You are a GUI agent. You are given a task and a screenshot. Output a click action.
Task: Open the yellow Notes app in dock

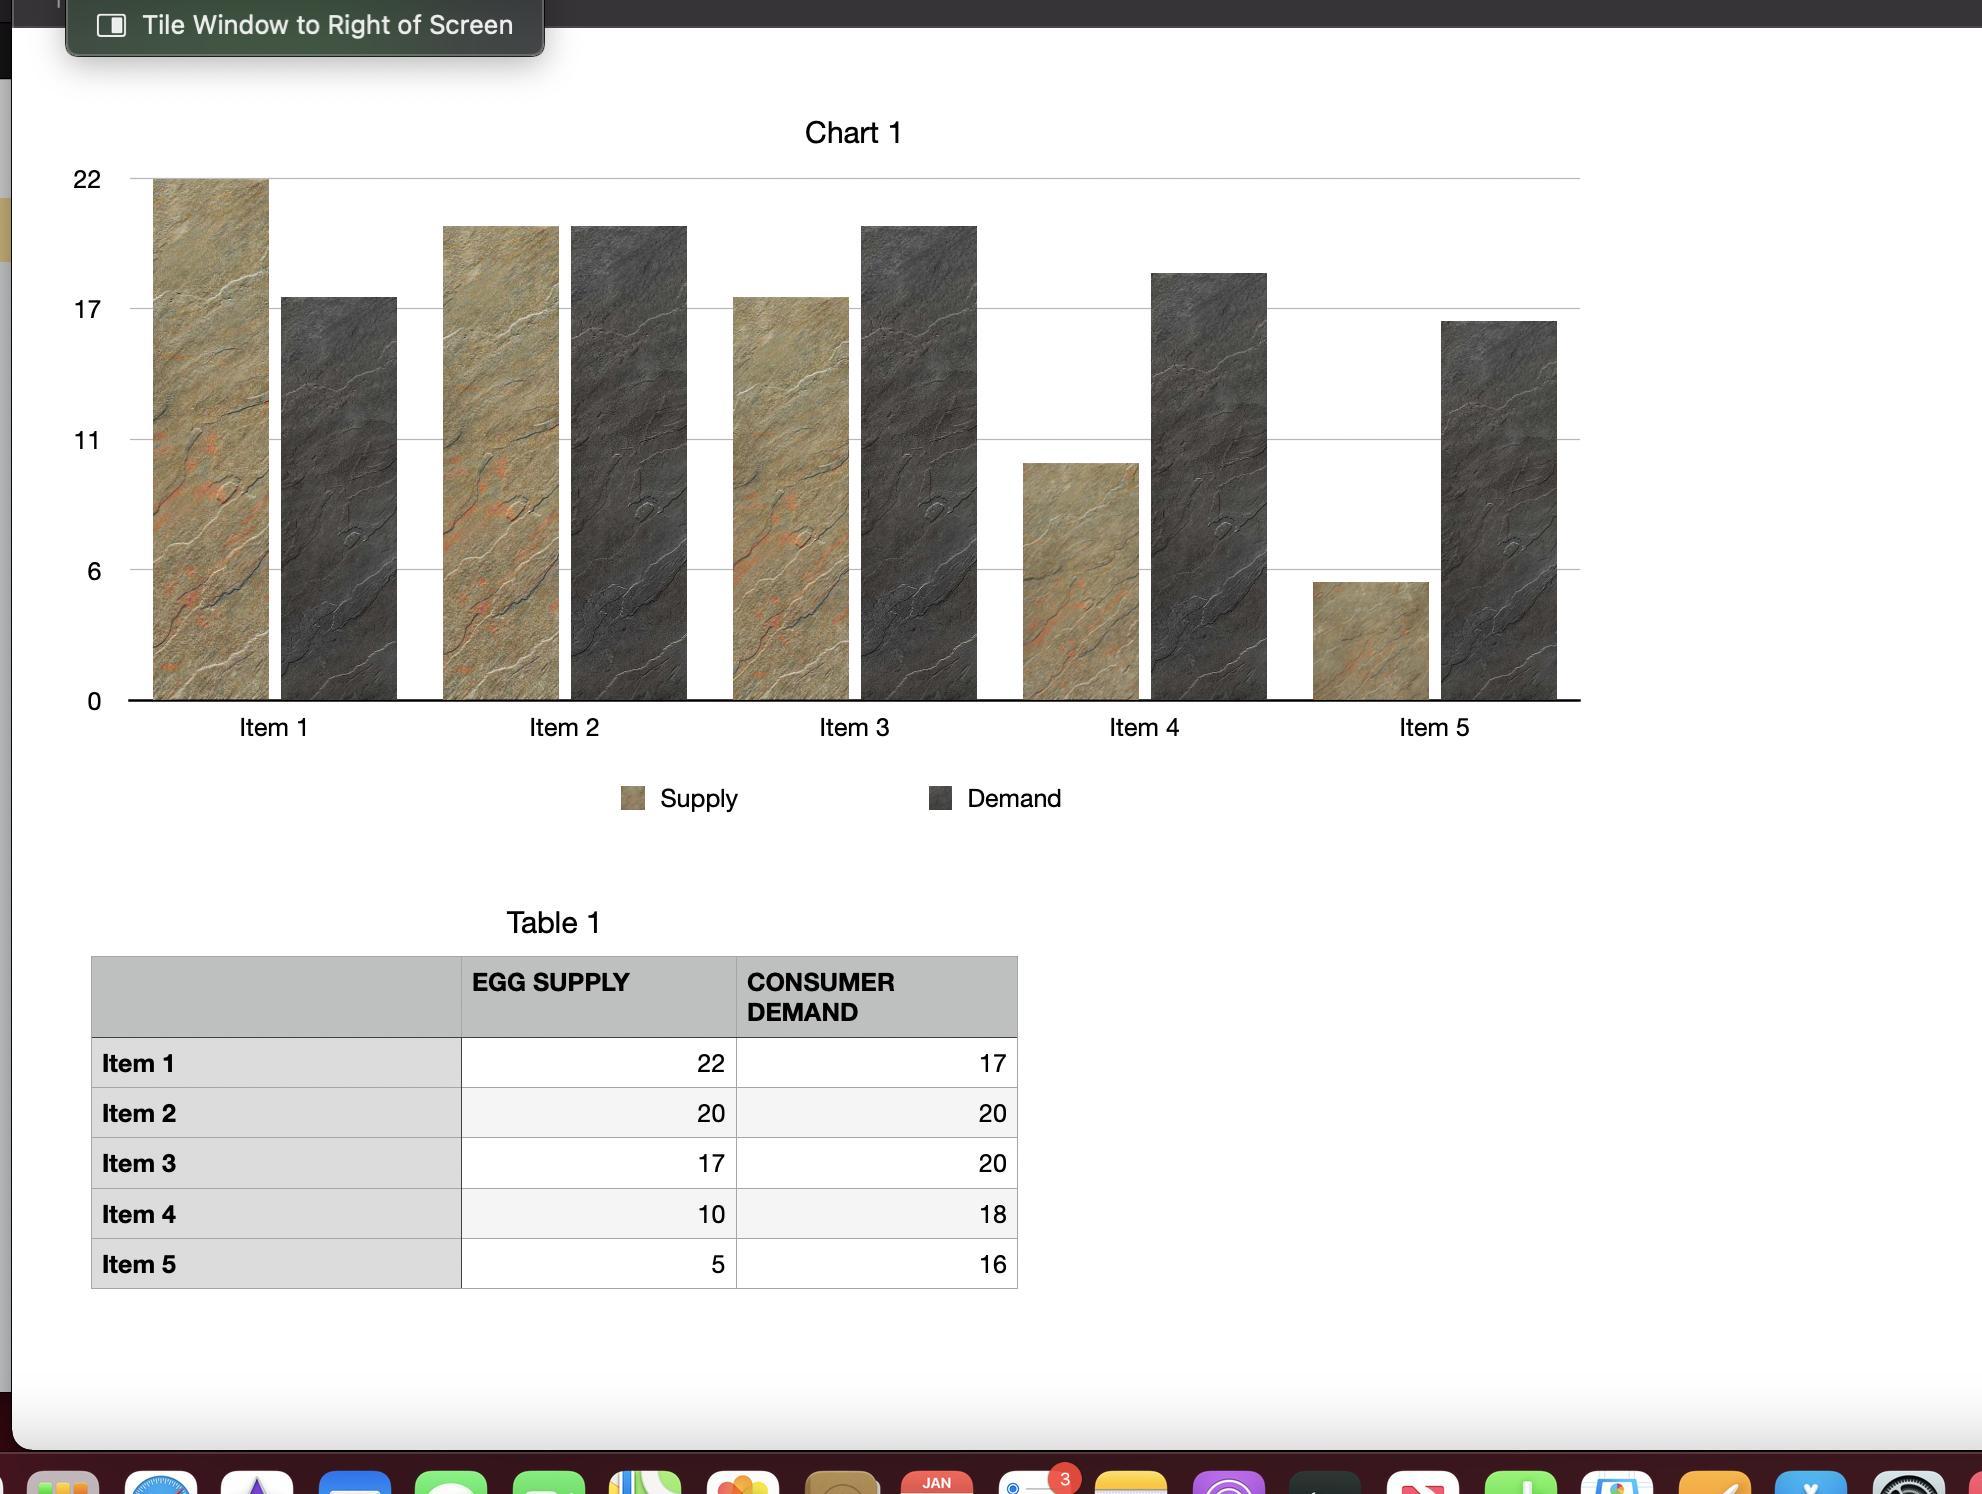1130,1484
